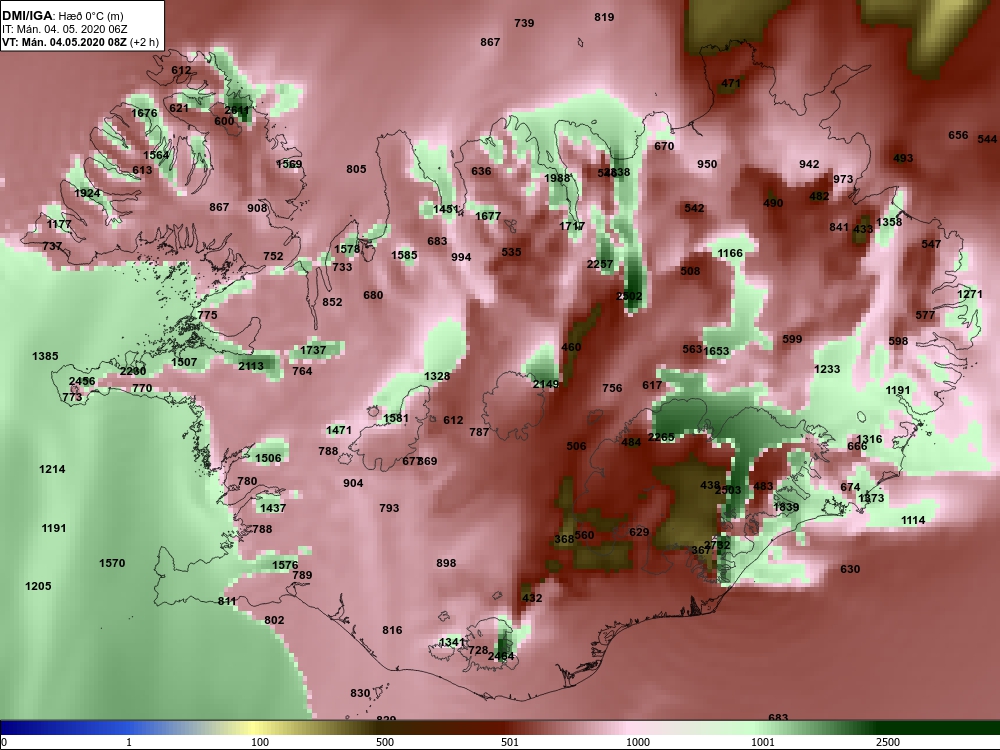
Task: Click the 2149 height value
Action: click(546, 384)
